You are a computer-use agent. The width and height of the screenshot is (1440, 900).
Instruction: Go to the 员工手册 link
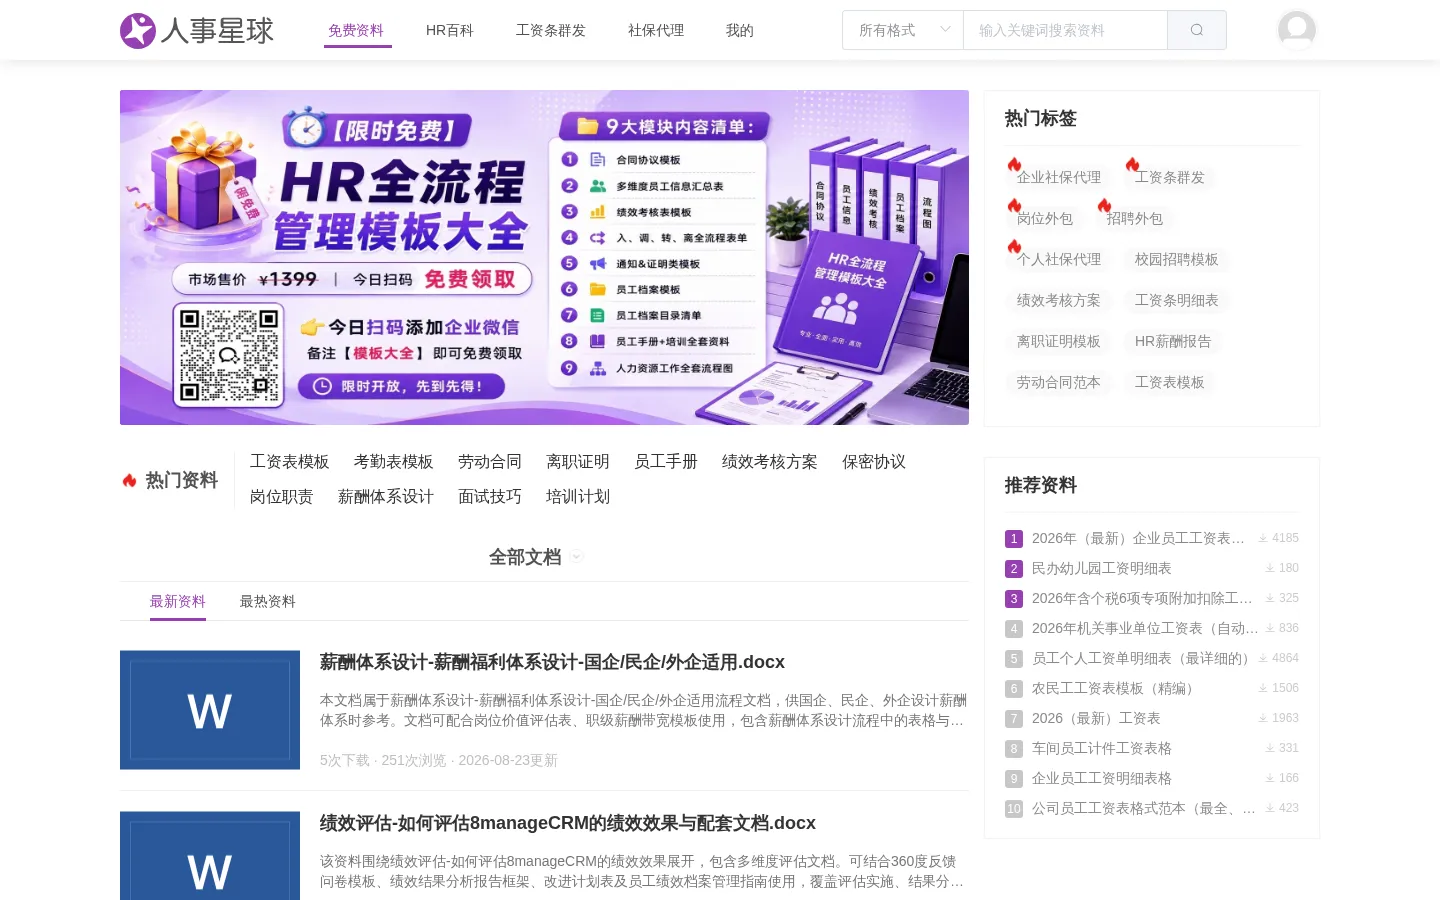coord(666,461)
